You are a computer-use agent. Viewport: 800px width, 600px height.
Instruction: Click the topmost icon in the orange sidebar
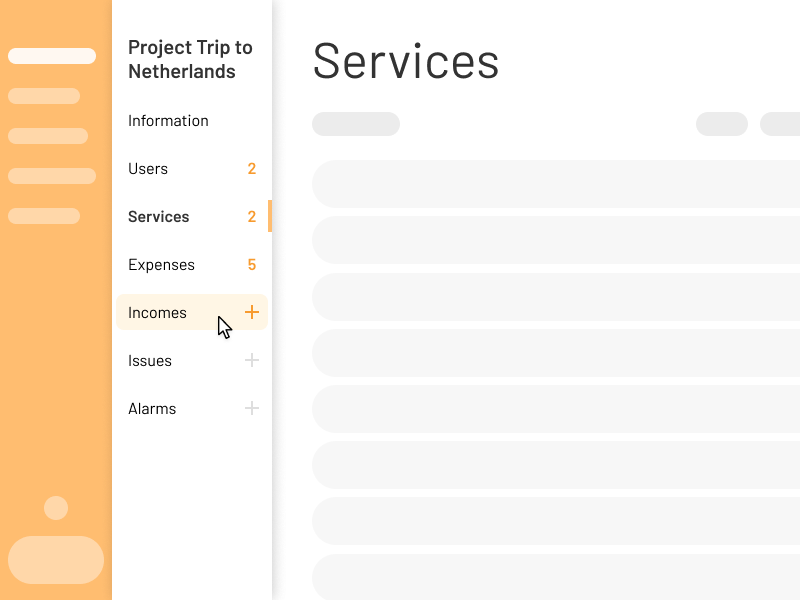(52, 56)
